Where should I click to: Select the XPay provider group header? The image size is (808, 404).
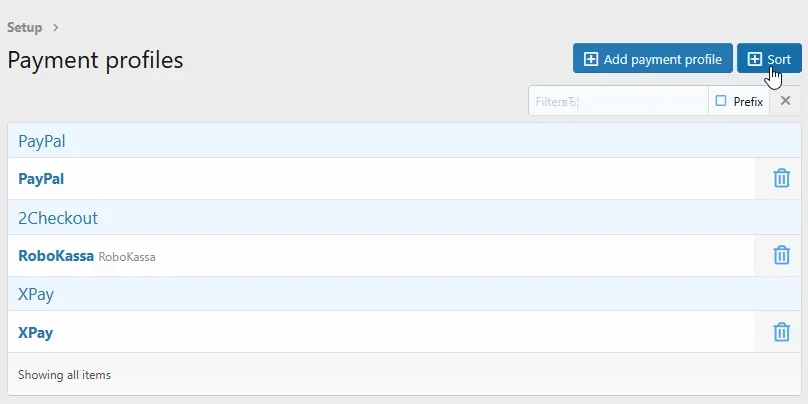[36, 295]
